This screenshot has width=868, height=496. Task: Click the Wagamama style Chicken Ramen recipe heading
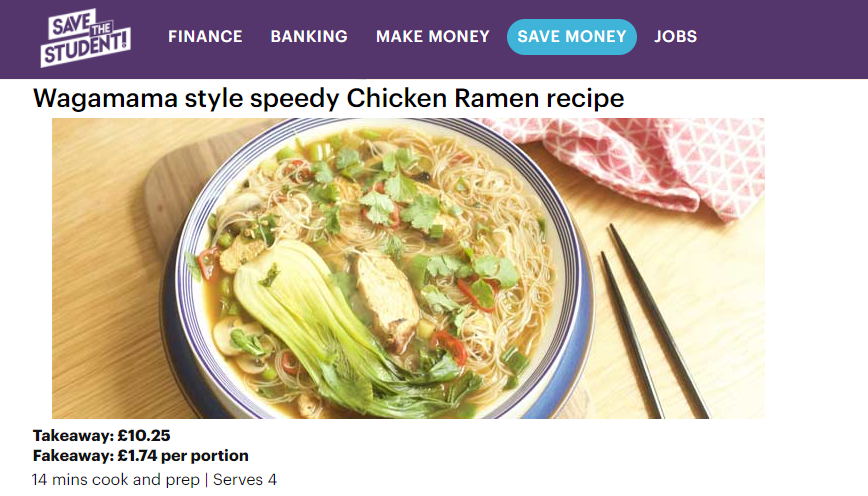pos(328,99)
